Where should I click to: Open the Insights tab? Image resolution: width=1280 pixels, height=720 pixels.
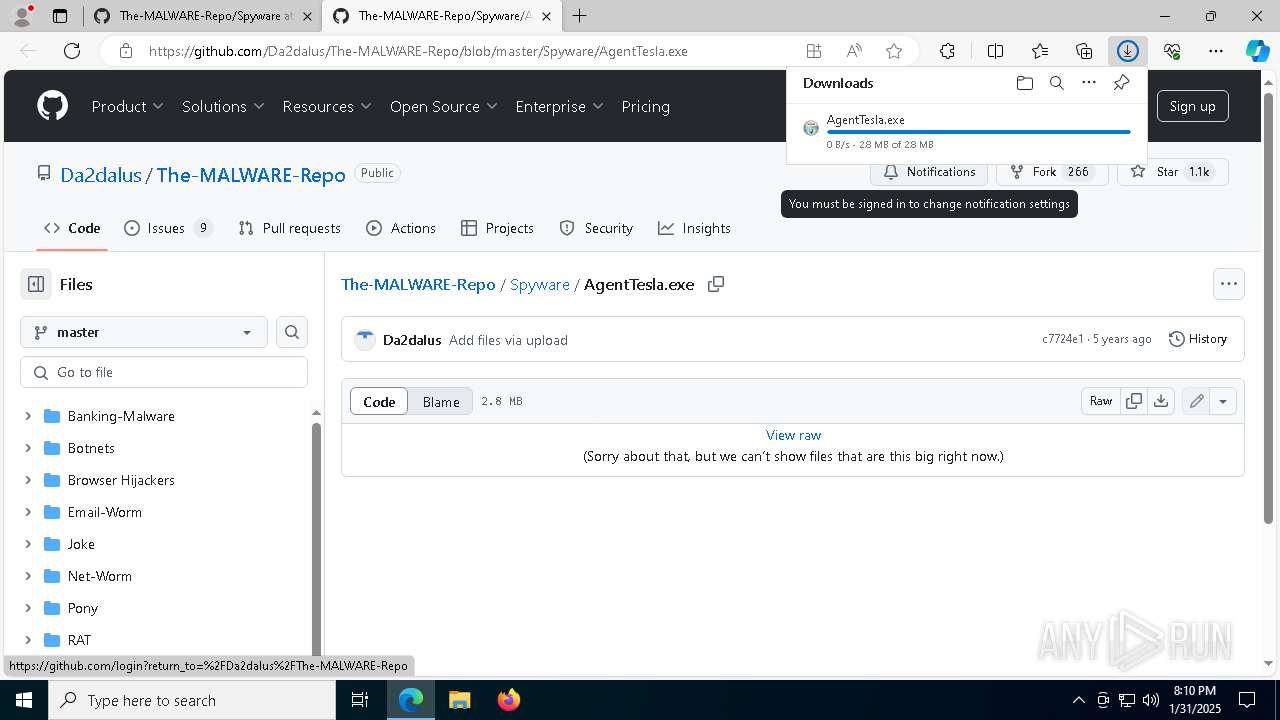tap(694, 228)
